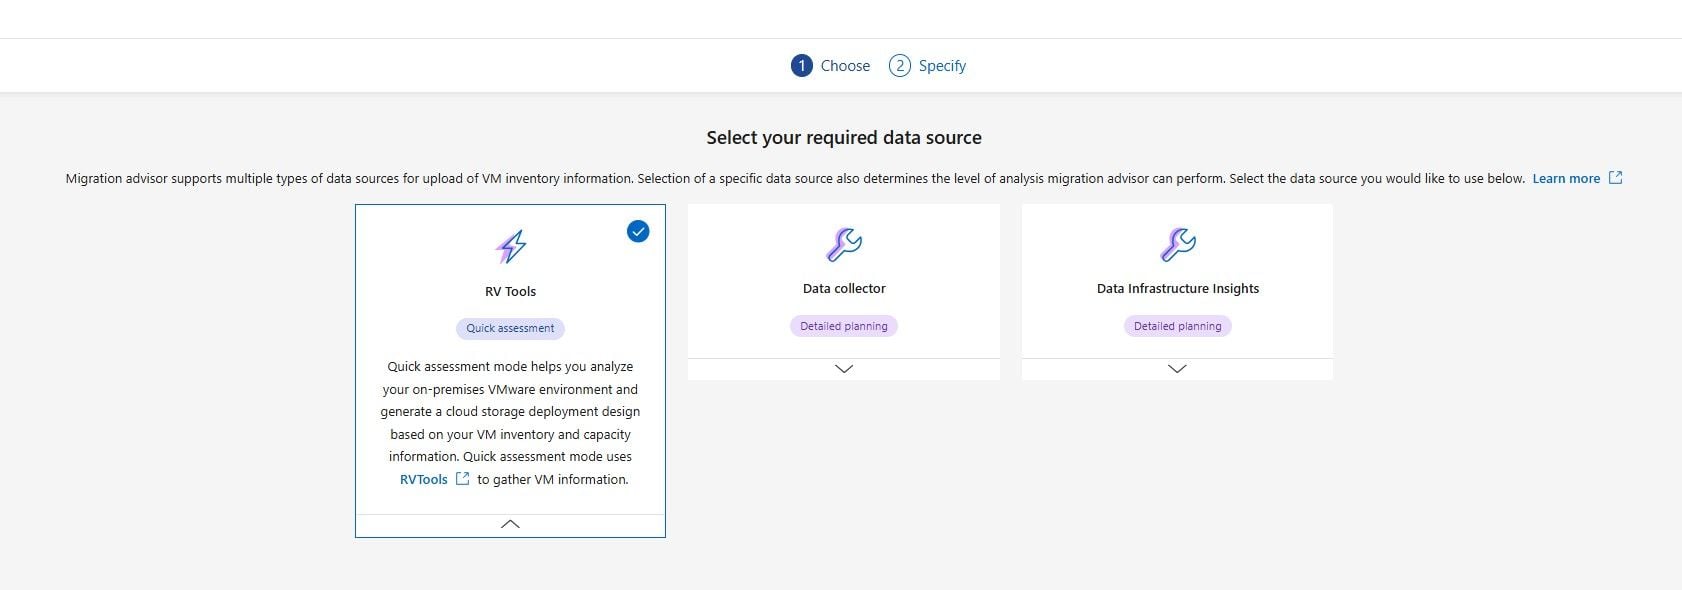Click Detailed planning badge under Data Infrastructure Insights

(1177, 326)
